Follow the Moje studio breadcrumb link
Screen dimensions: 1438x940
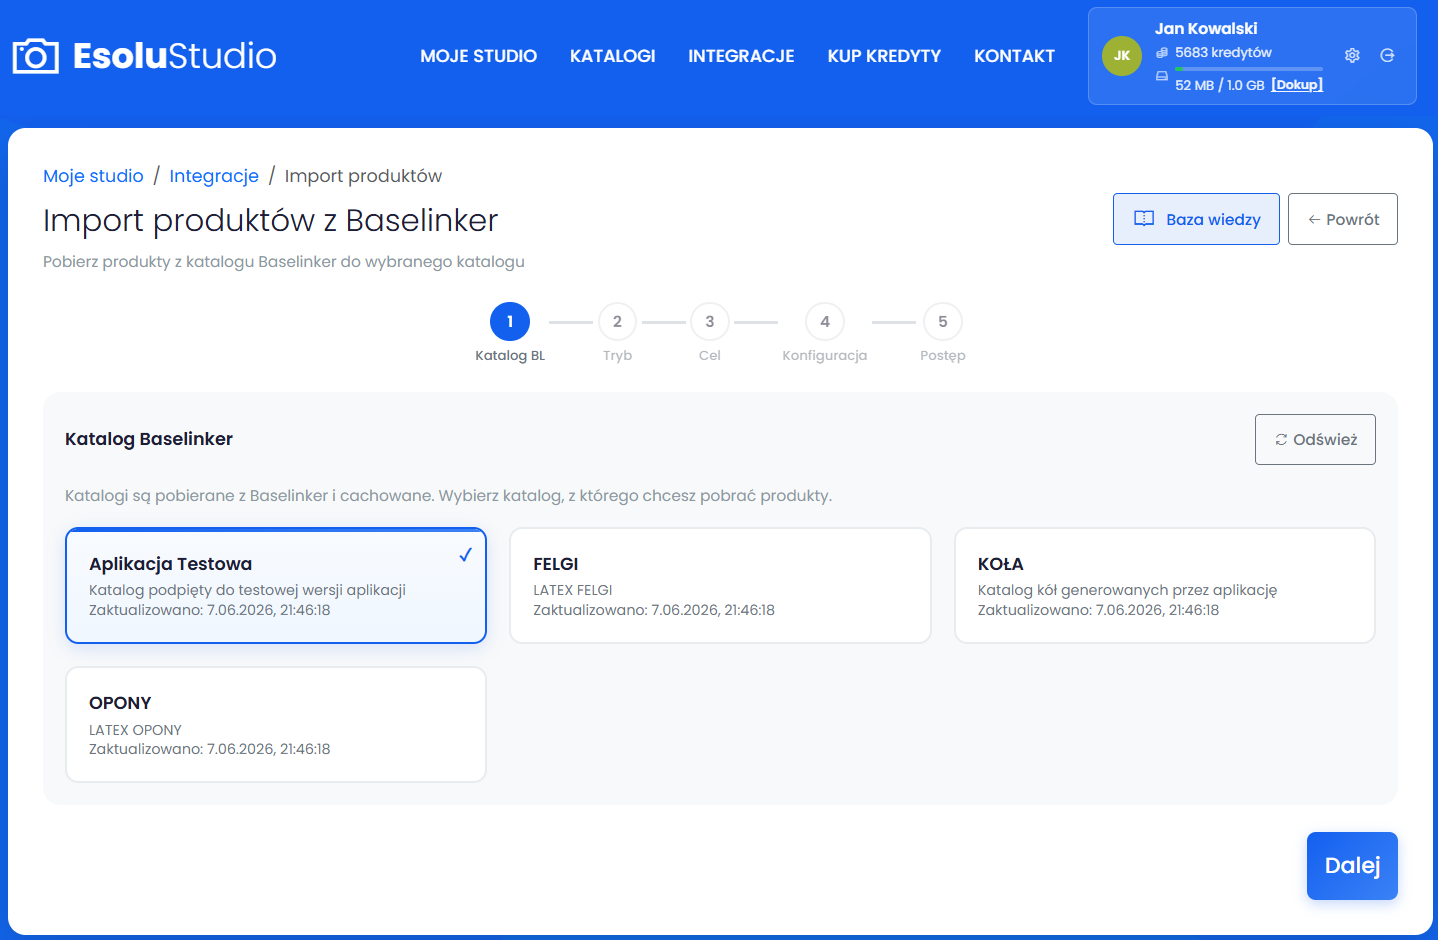(x=93, y=176)
